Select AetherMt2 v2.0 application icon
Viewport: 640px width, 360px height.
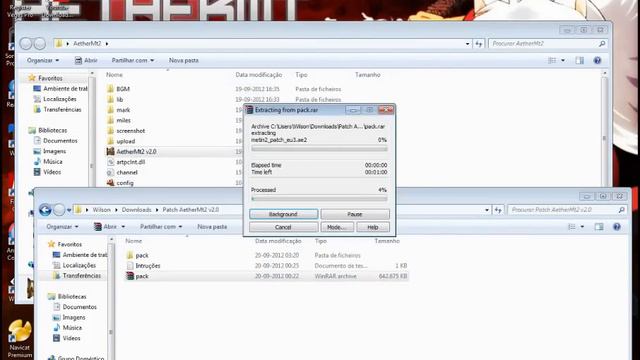point(110,151)
